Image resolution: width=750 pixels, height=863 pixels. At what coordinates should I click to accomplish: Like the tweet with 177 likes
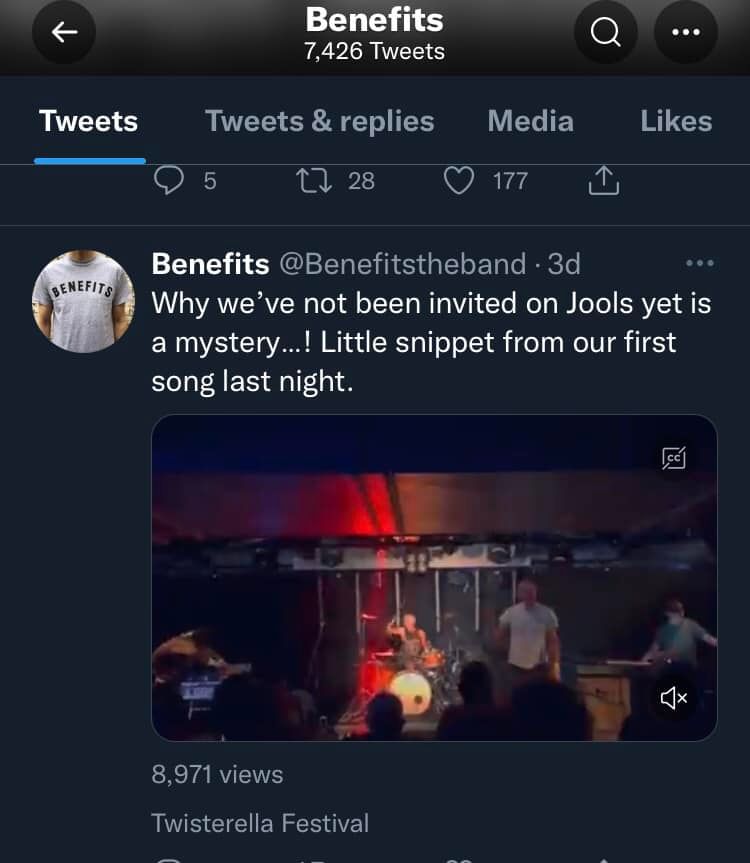[458, 180]
